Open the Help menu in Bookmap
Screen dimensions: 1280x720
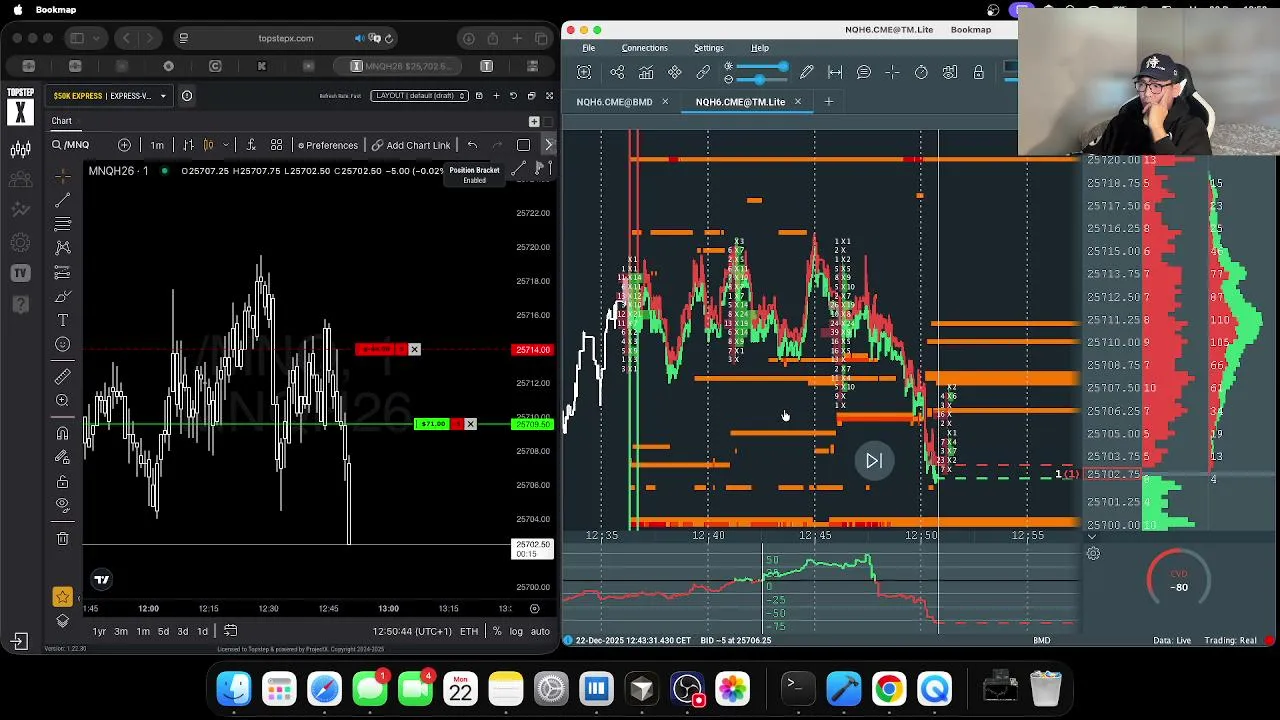(760, 48)
